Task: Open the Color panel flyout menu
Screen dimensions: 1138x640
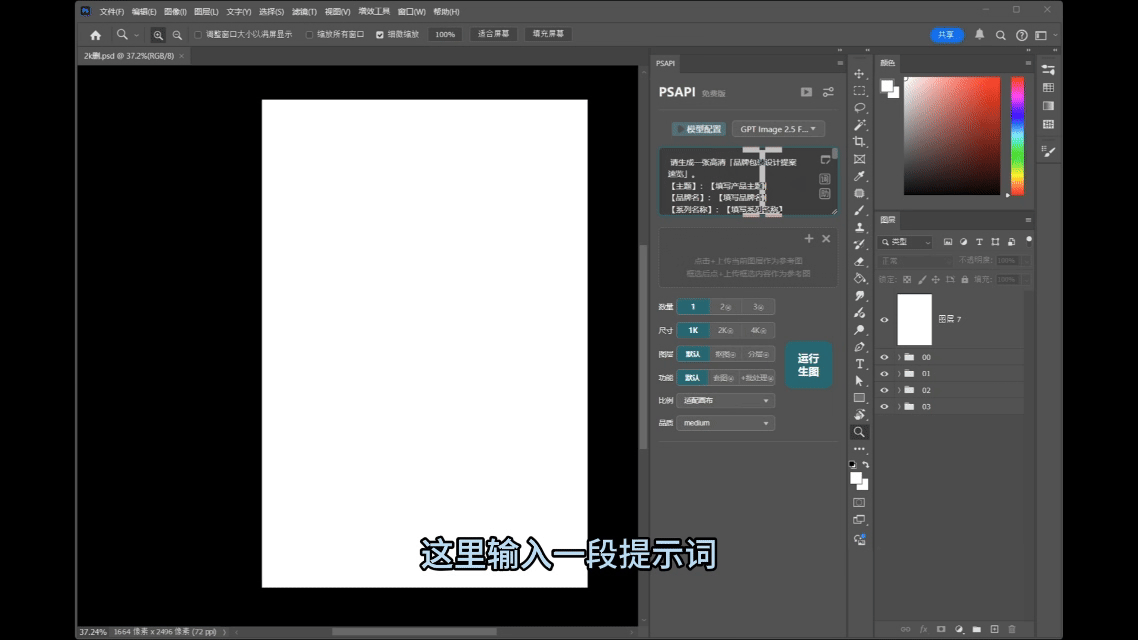Action: coord(1028,63)
